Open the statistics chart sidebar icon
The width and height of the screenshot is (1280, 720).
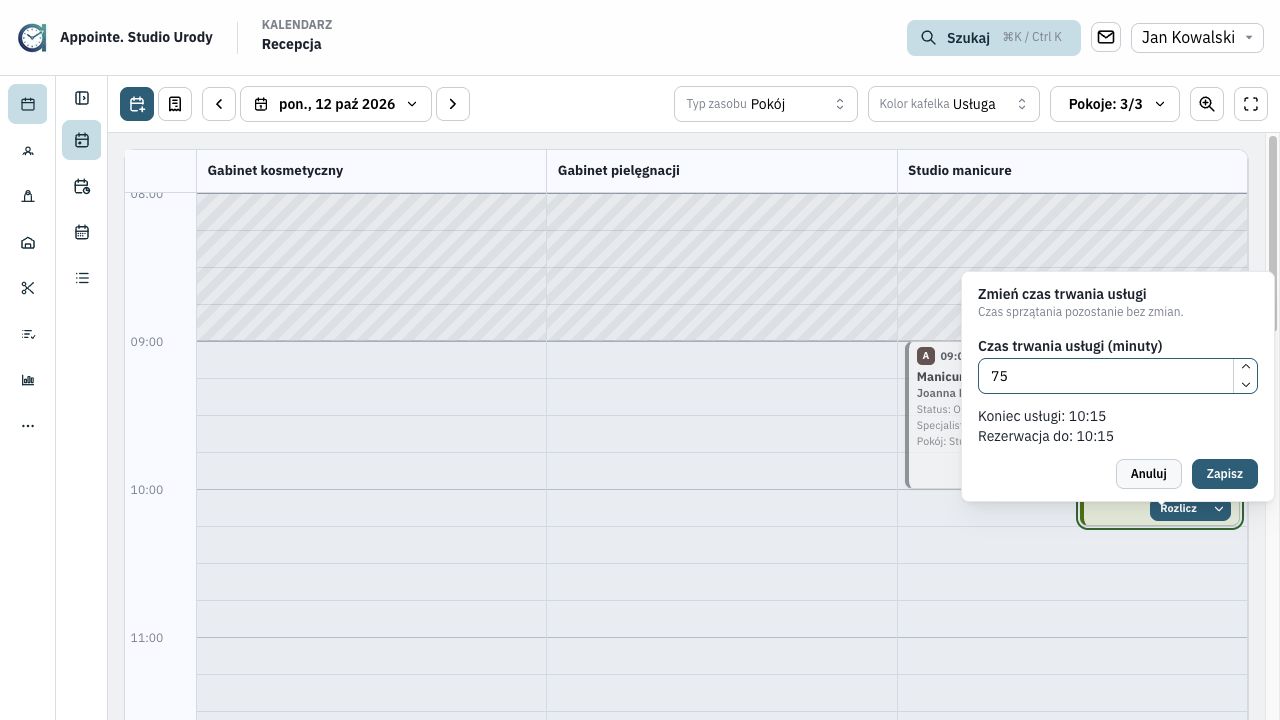(28, 380)
